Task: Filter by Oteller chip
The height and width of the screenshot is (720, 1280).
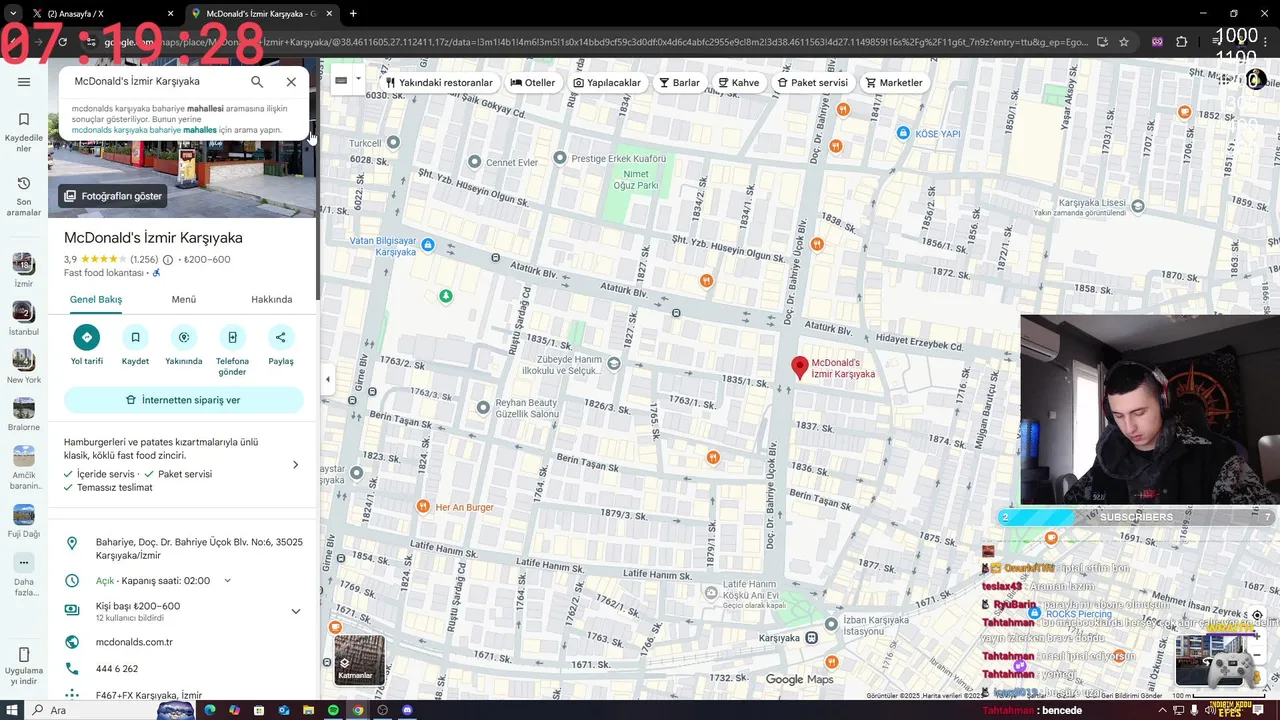Action: point(532,83)
